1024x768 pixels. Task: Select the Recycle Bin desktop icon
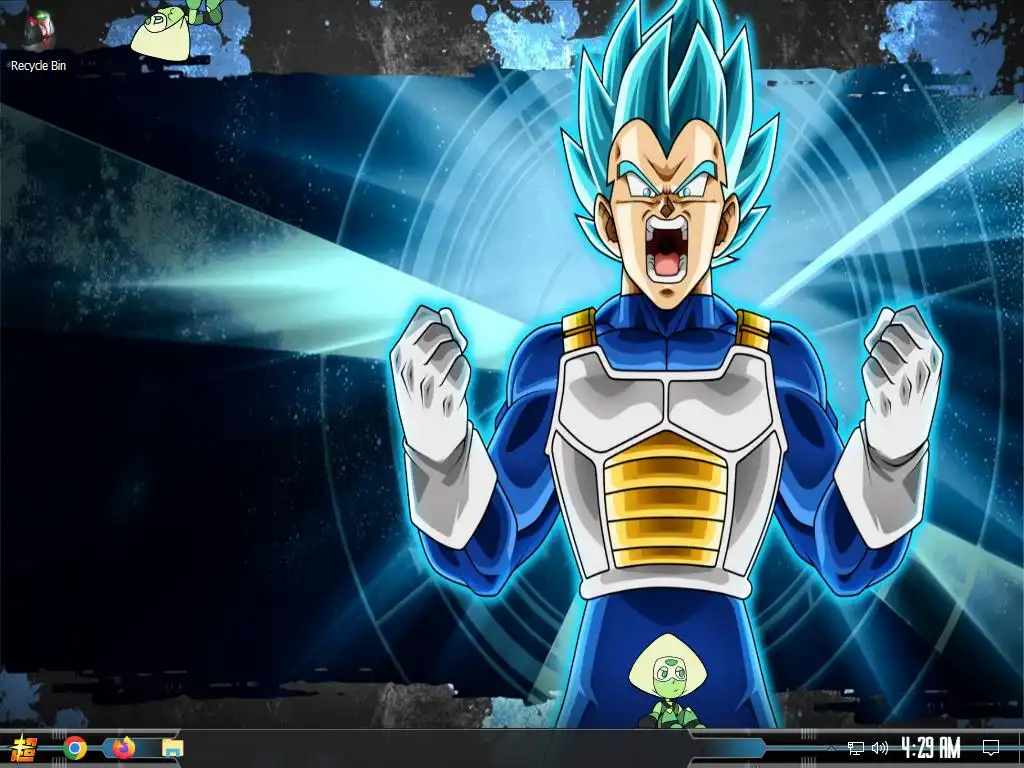coord(38,39)
